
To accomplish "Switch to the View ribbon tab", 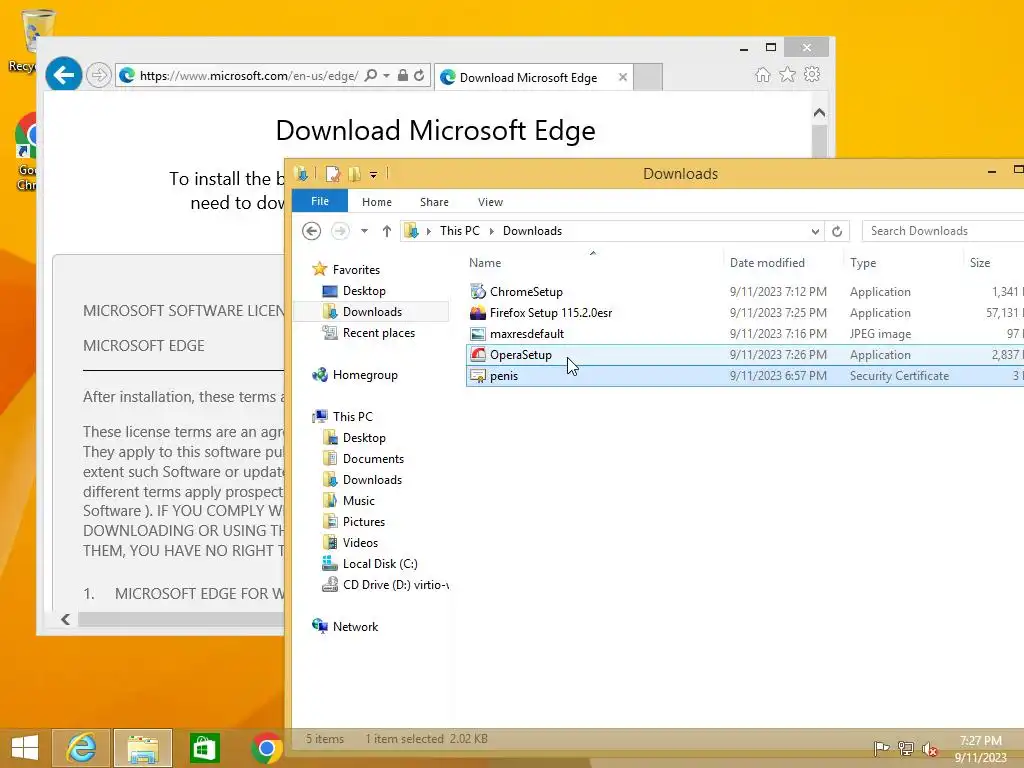I will (x=490, y=202).
